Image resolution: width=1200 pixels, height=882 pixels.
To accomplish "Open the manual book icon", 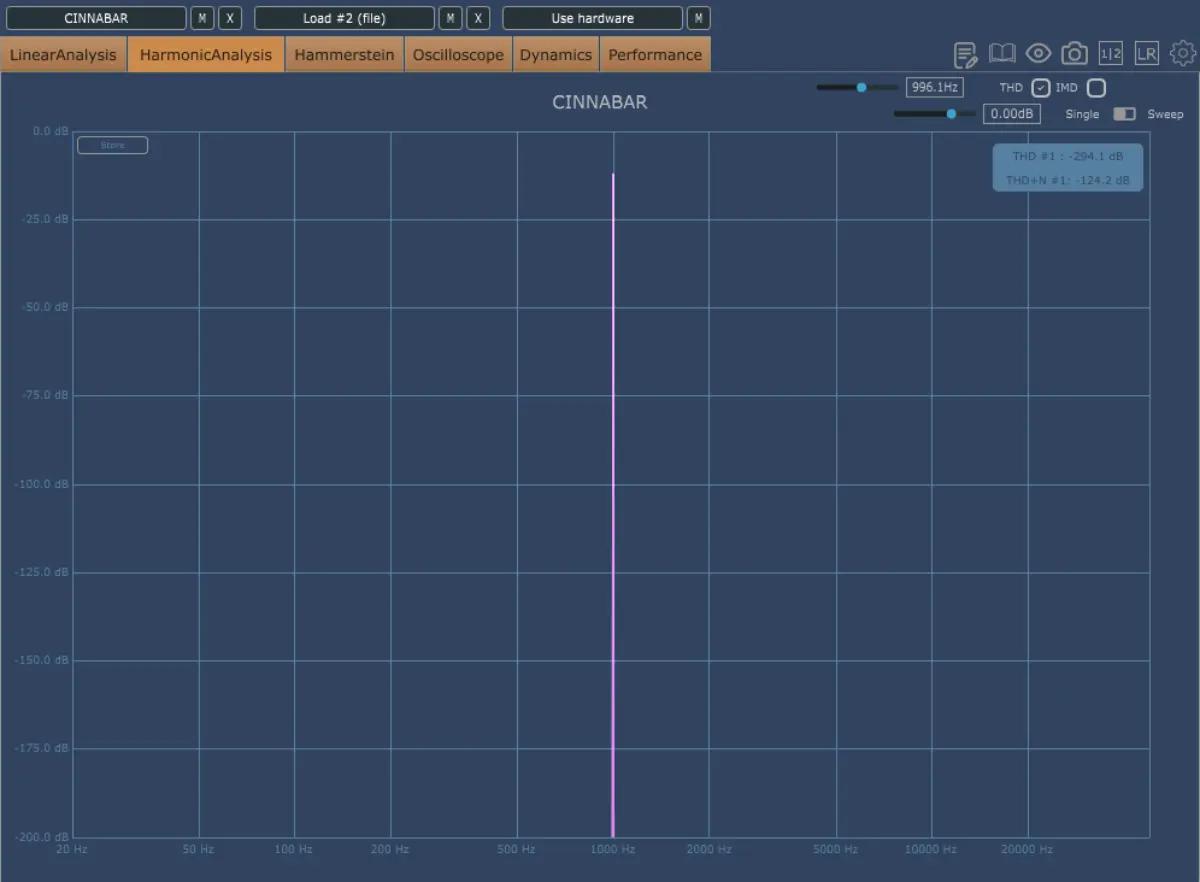I will tap(1002, 54).
